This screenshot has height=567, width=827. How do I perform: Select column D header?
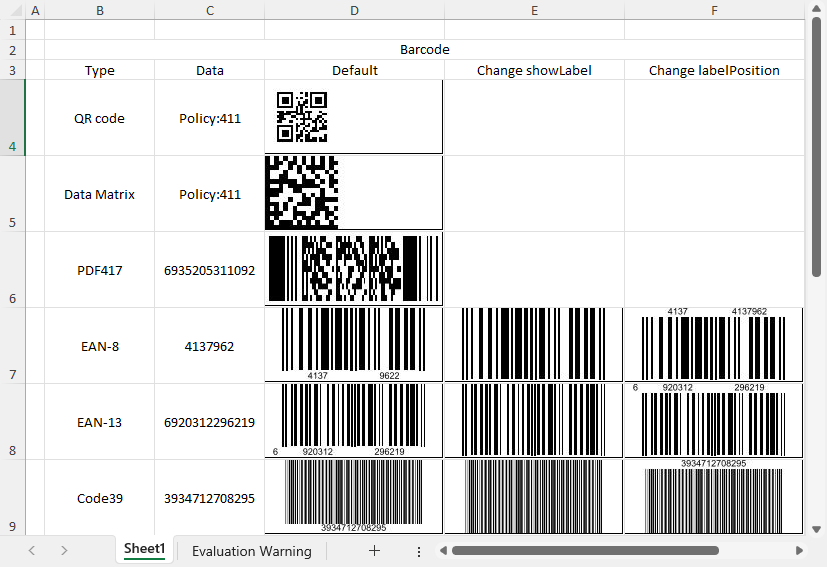point(354,10)
